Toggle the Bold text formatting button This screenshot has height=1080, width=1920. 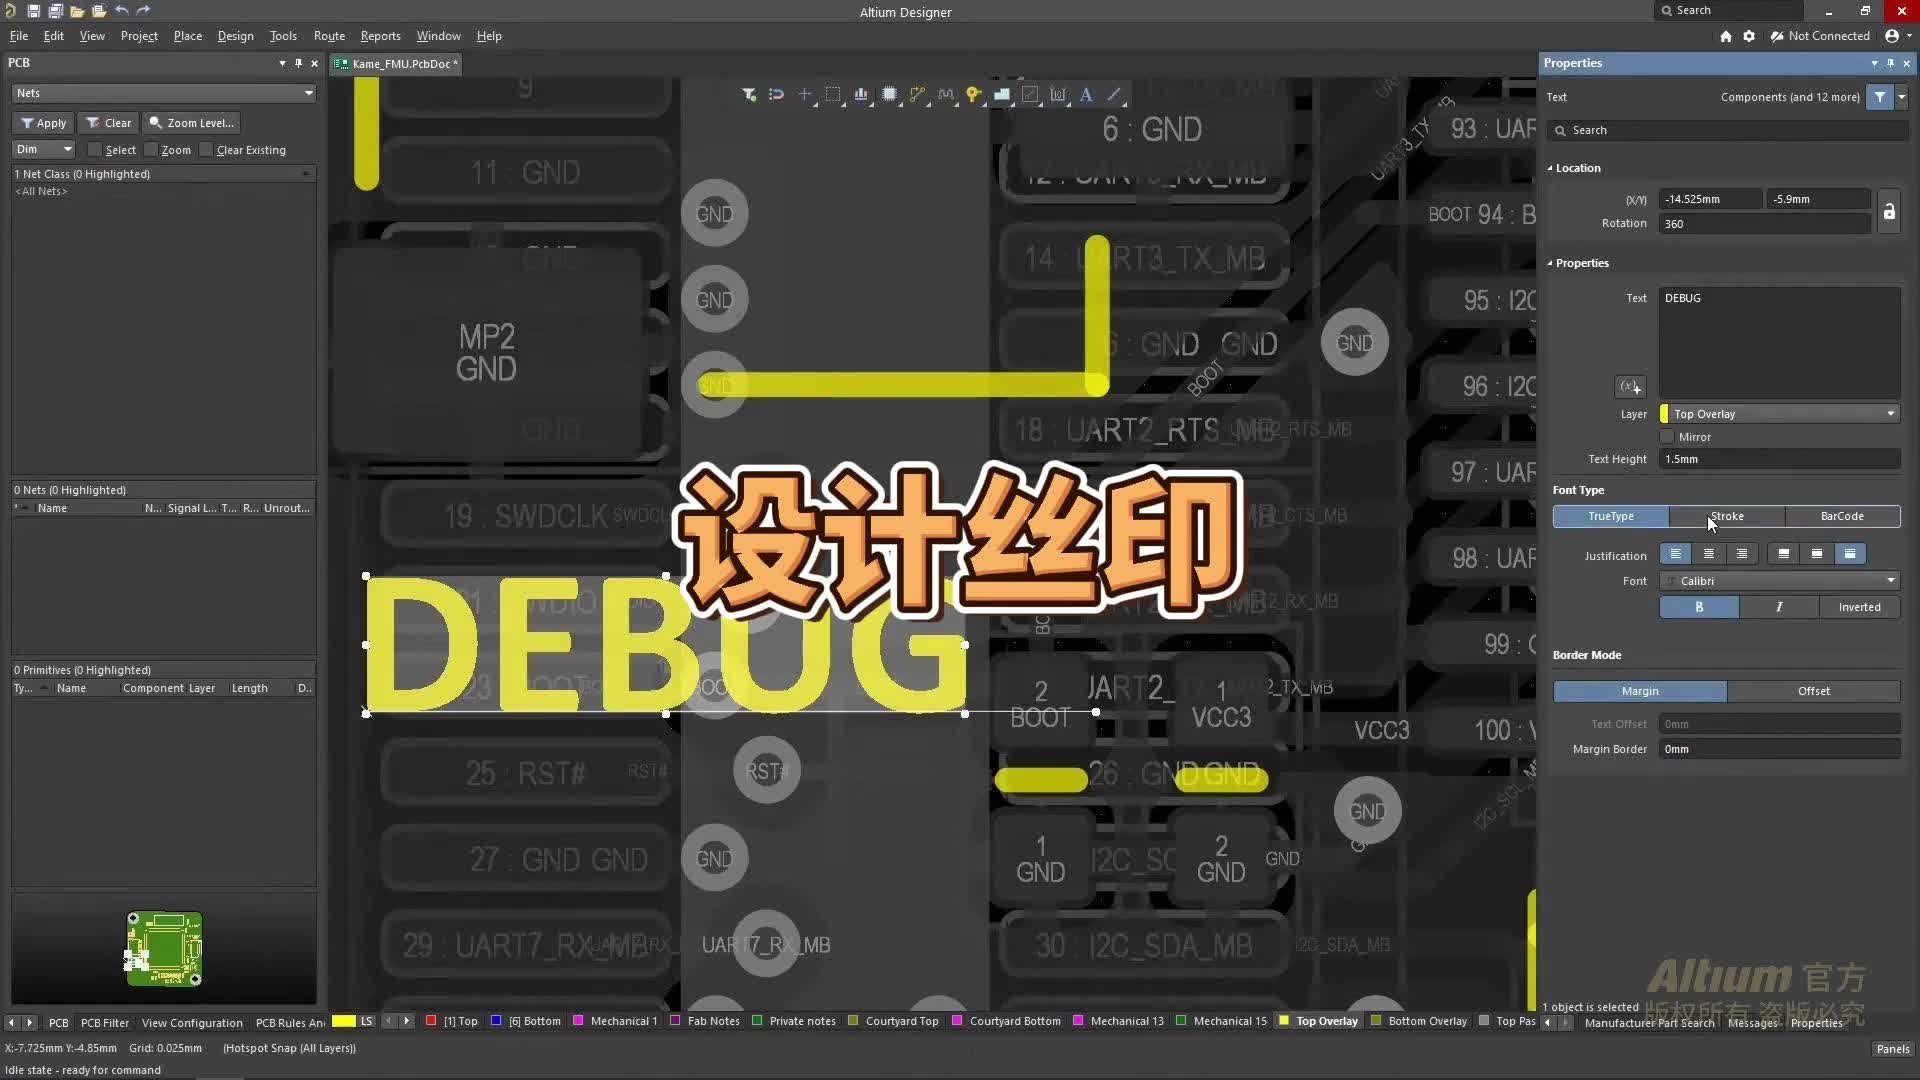click(1698, 607)
